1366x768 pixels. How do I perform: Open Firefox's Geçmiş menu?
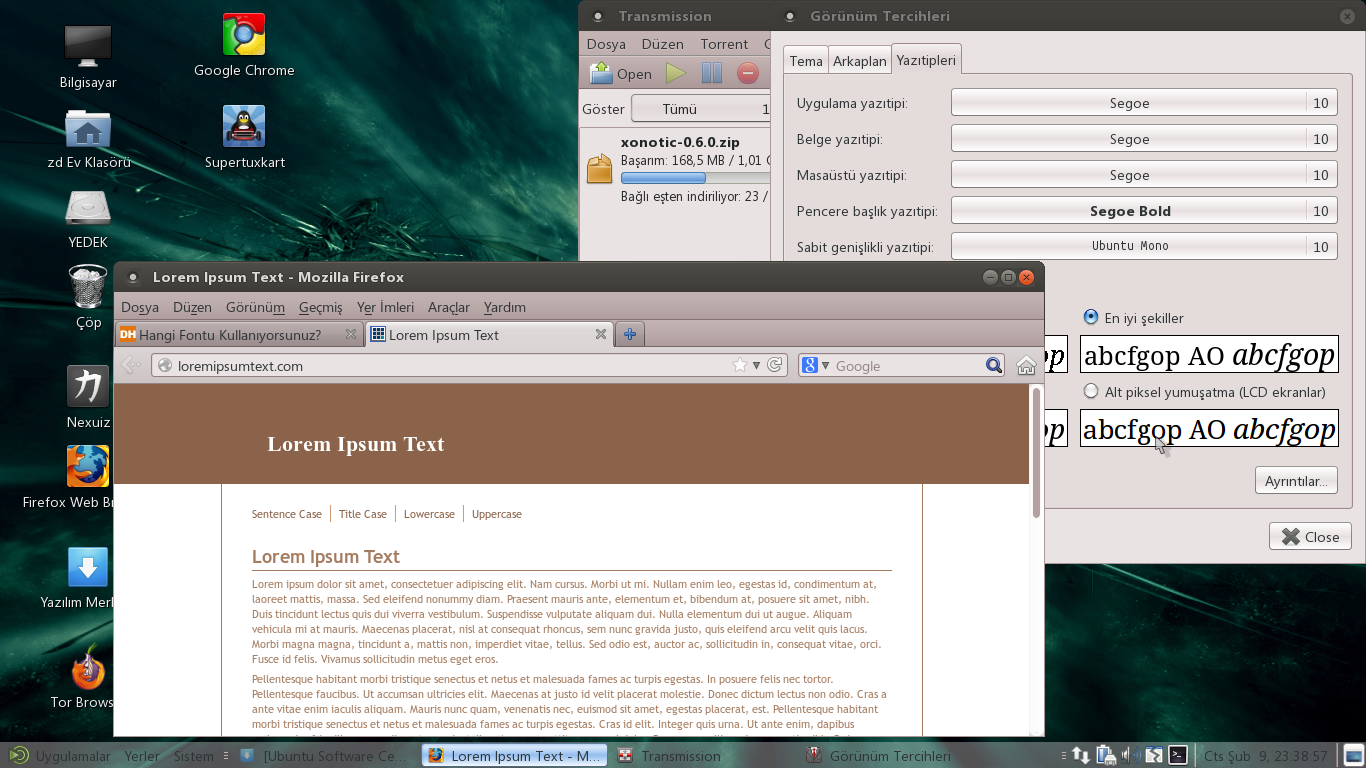[x=320, y=307]
